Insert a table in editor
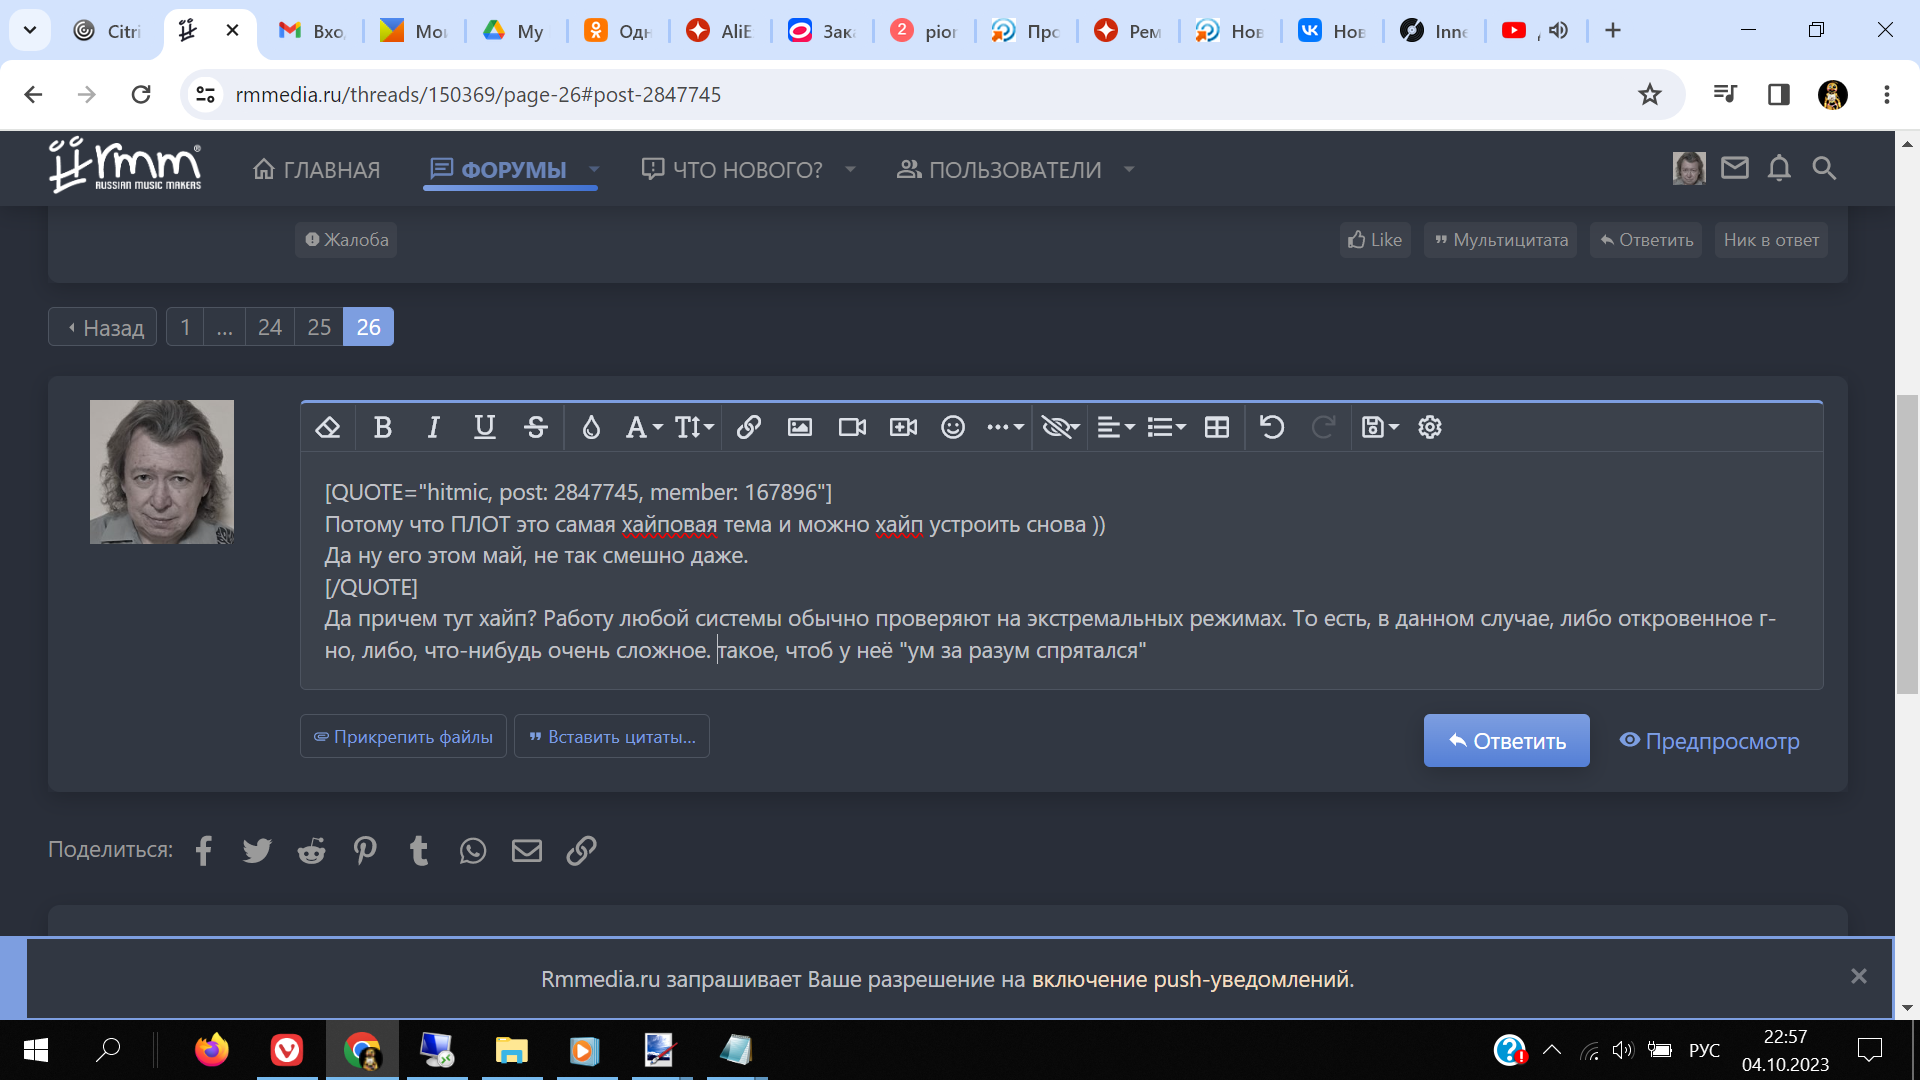1920x1080 pixels. pyautogui.click(x=1217, y=428)
